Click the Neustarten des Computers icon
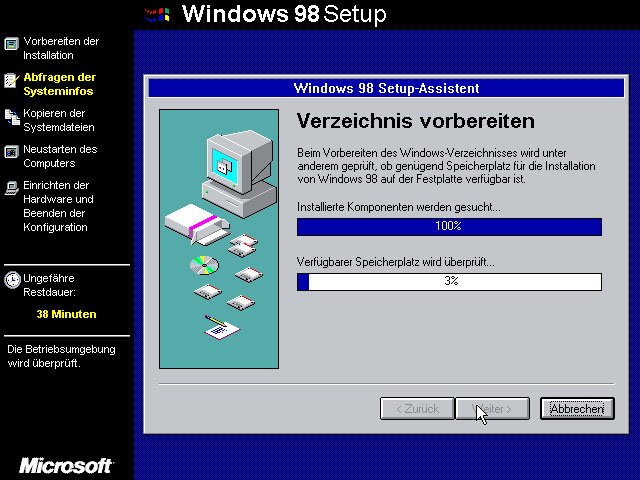 tap(11, 152)
